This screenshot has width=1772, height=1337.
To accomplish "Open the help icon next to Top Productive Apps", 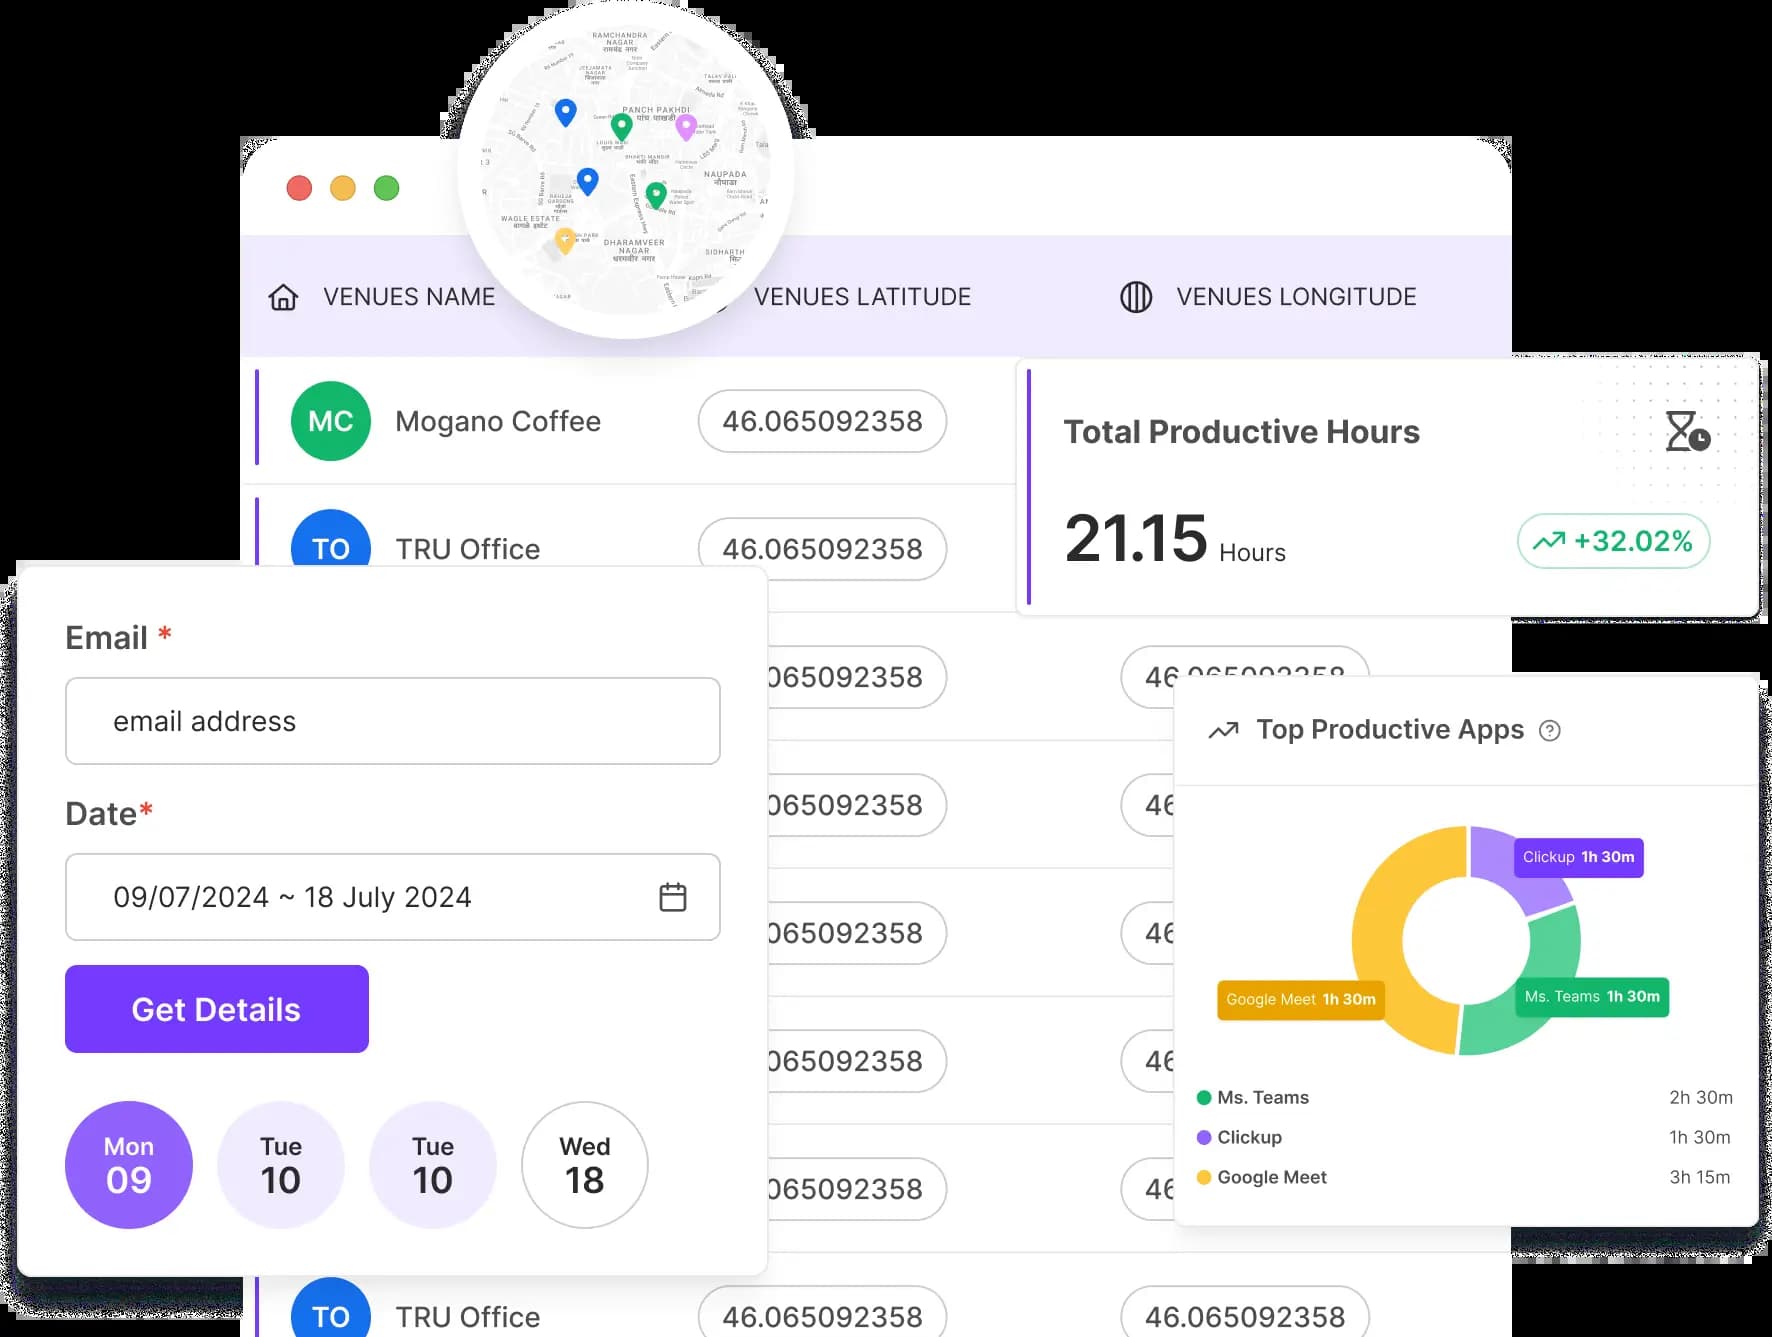I will (1550, 731).
